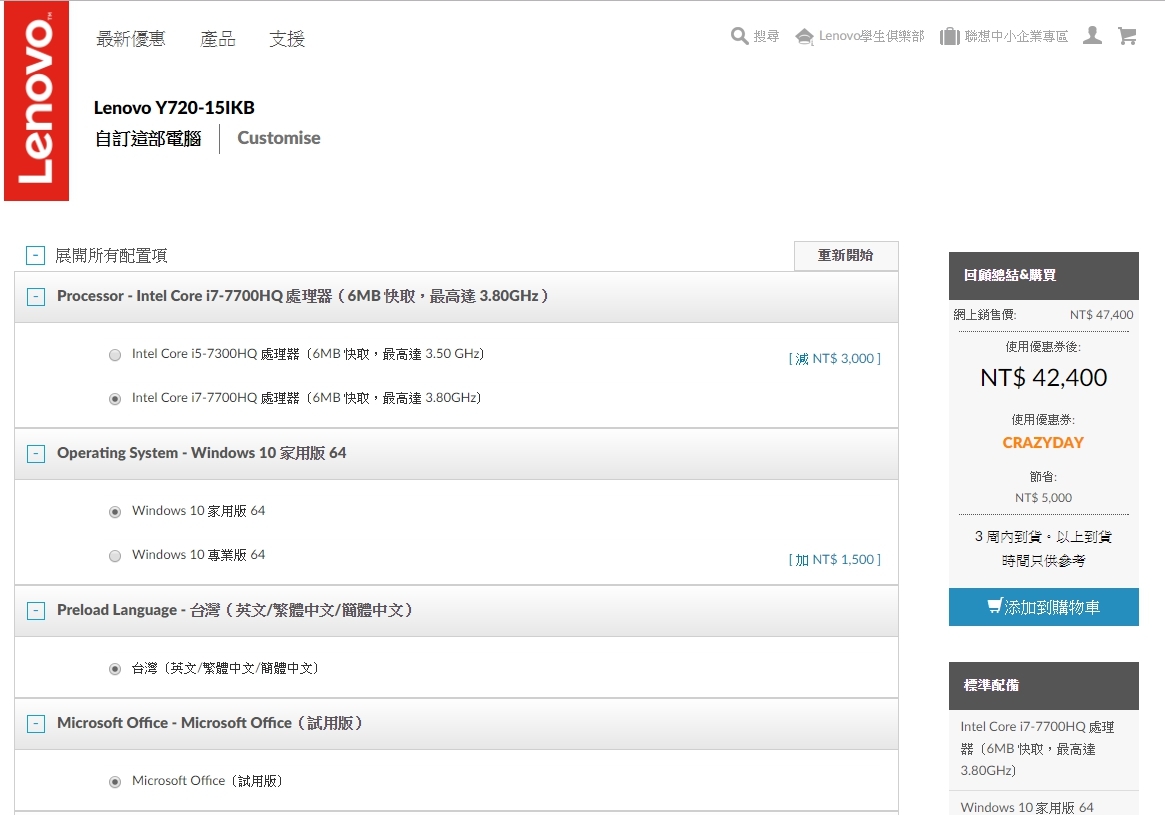Collapse all configuration items toggle
This screenshot has width=1165, height=815.
35,256
